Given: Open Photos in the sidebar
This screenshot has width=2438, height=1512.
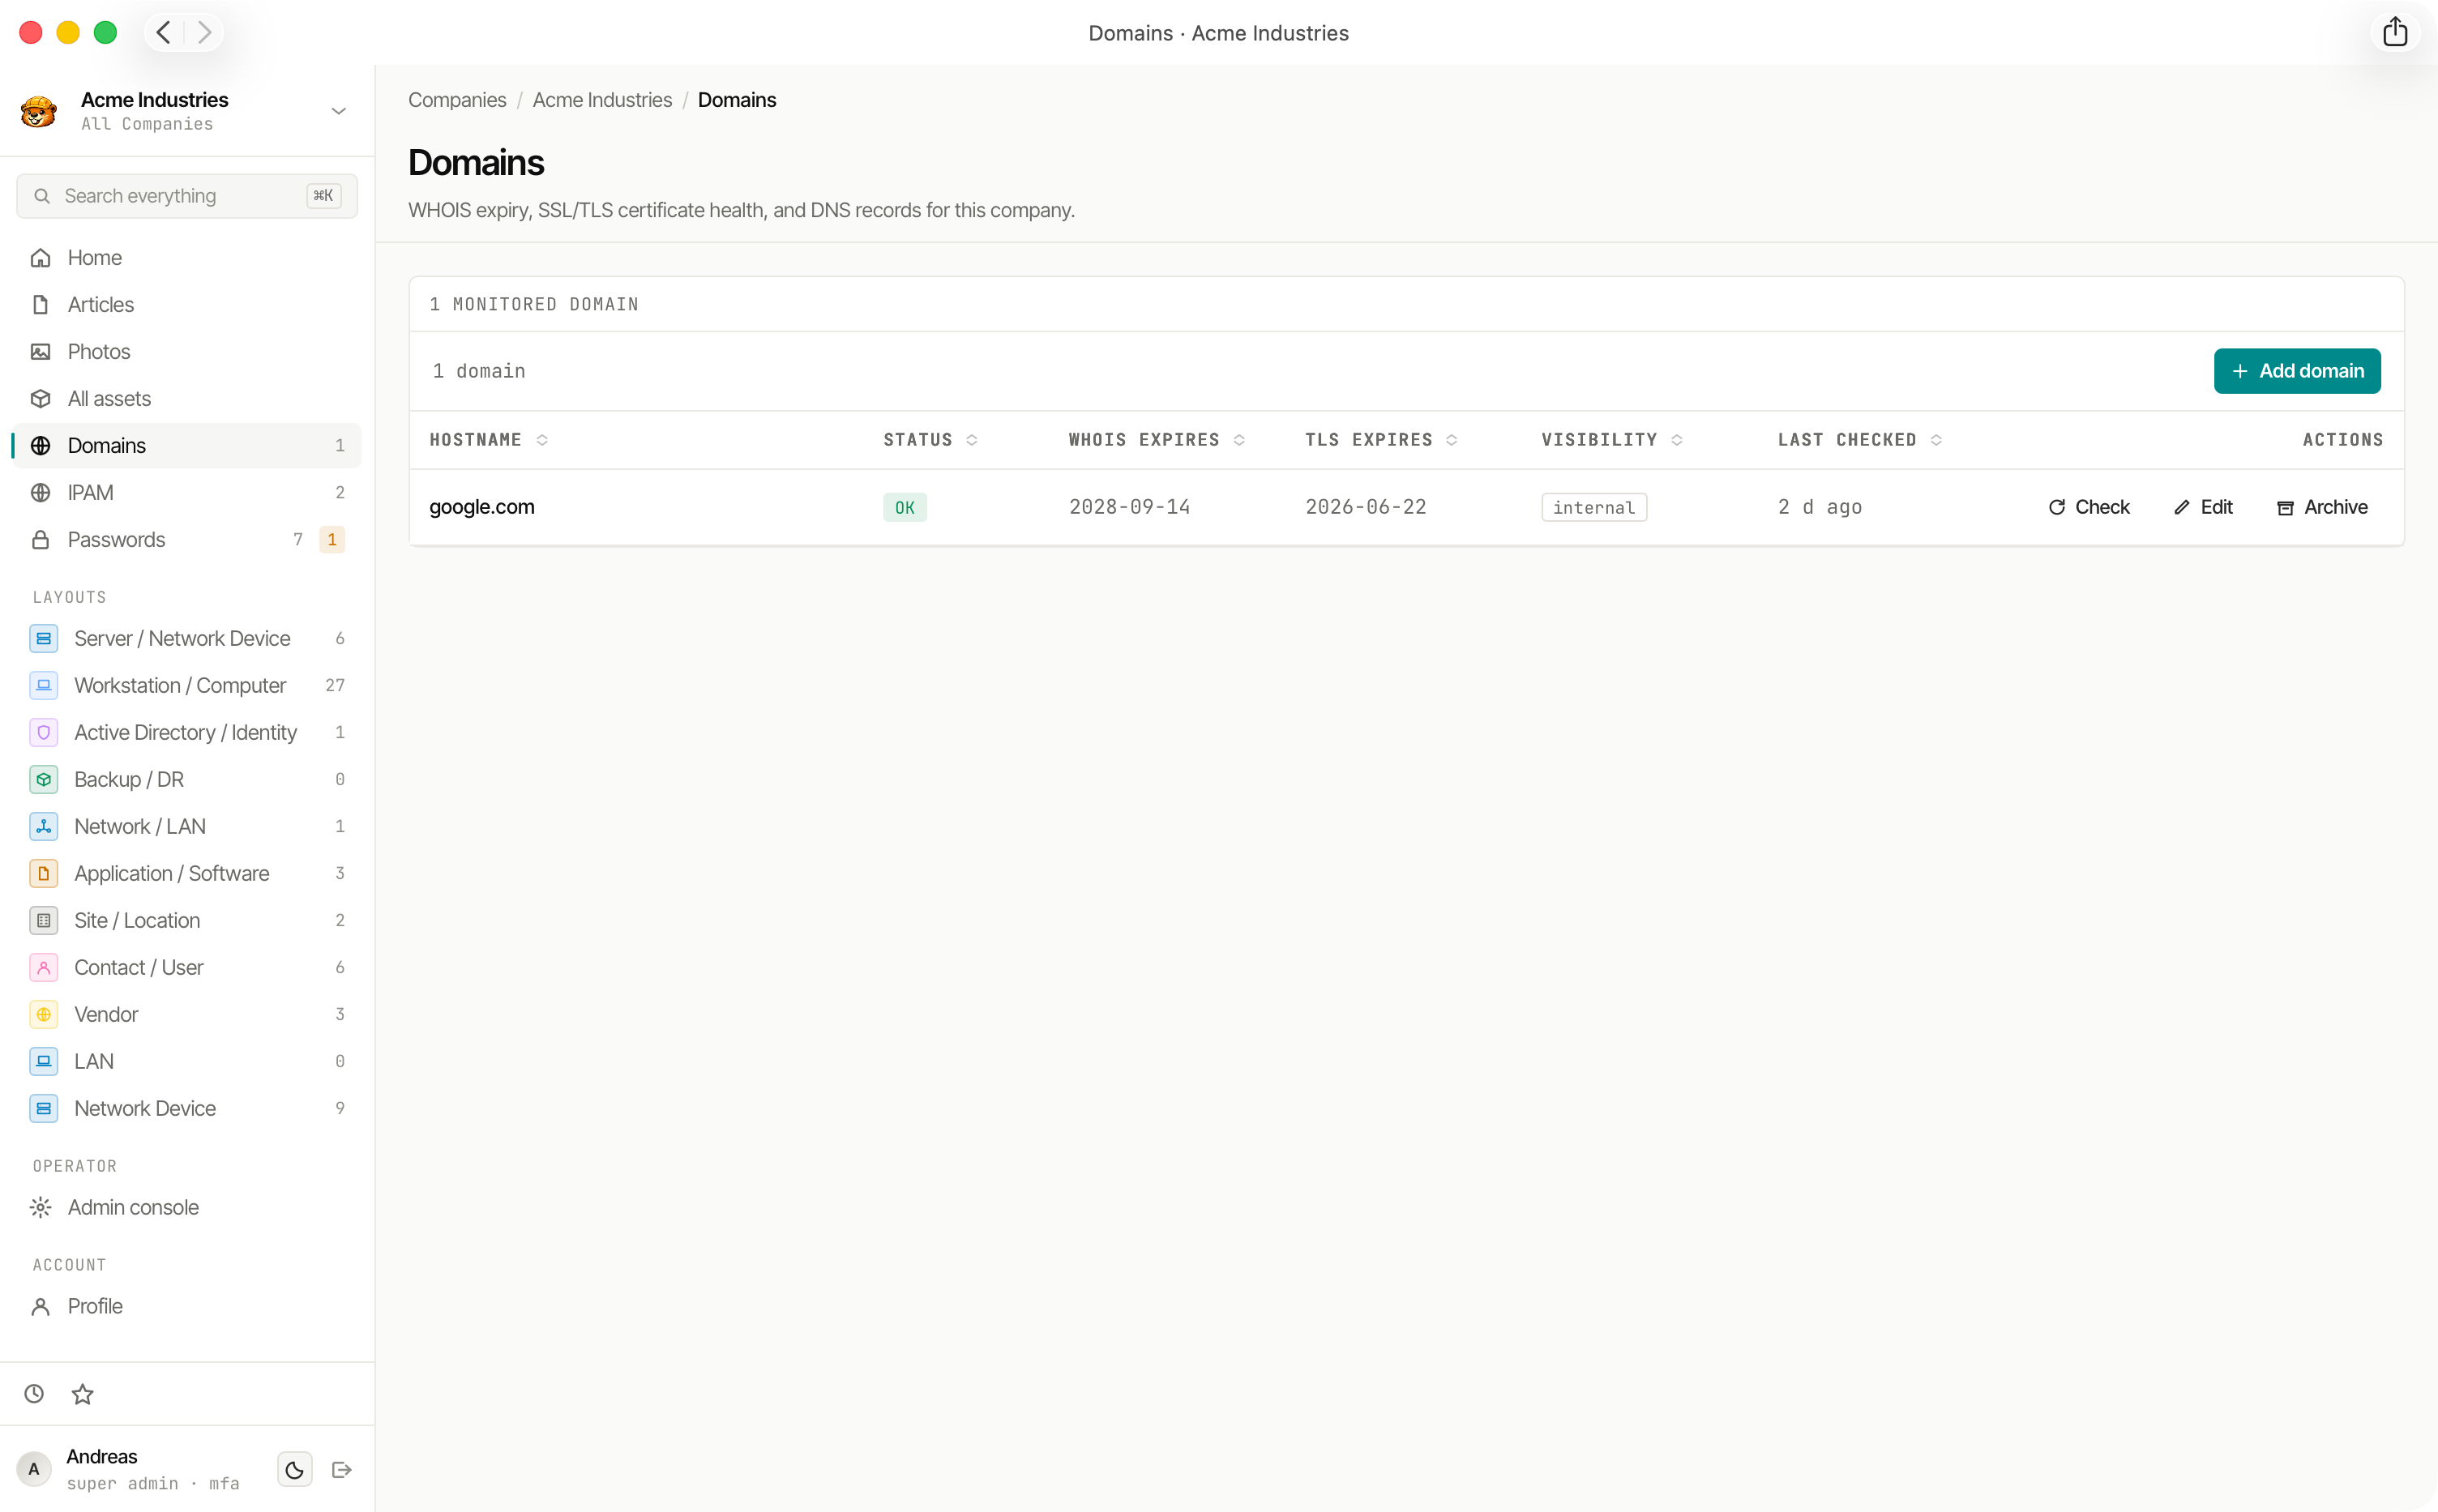Looking at the screenshot, I should pyautogui.click(x=187, y=352).
